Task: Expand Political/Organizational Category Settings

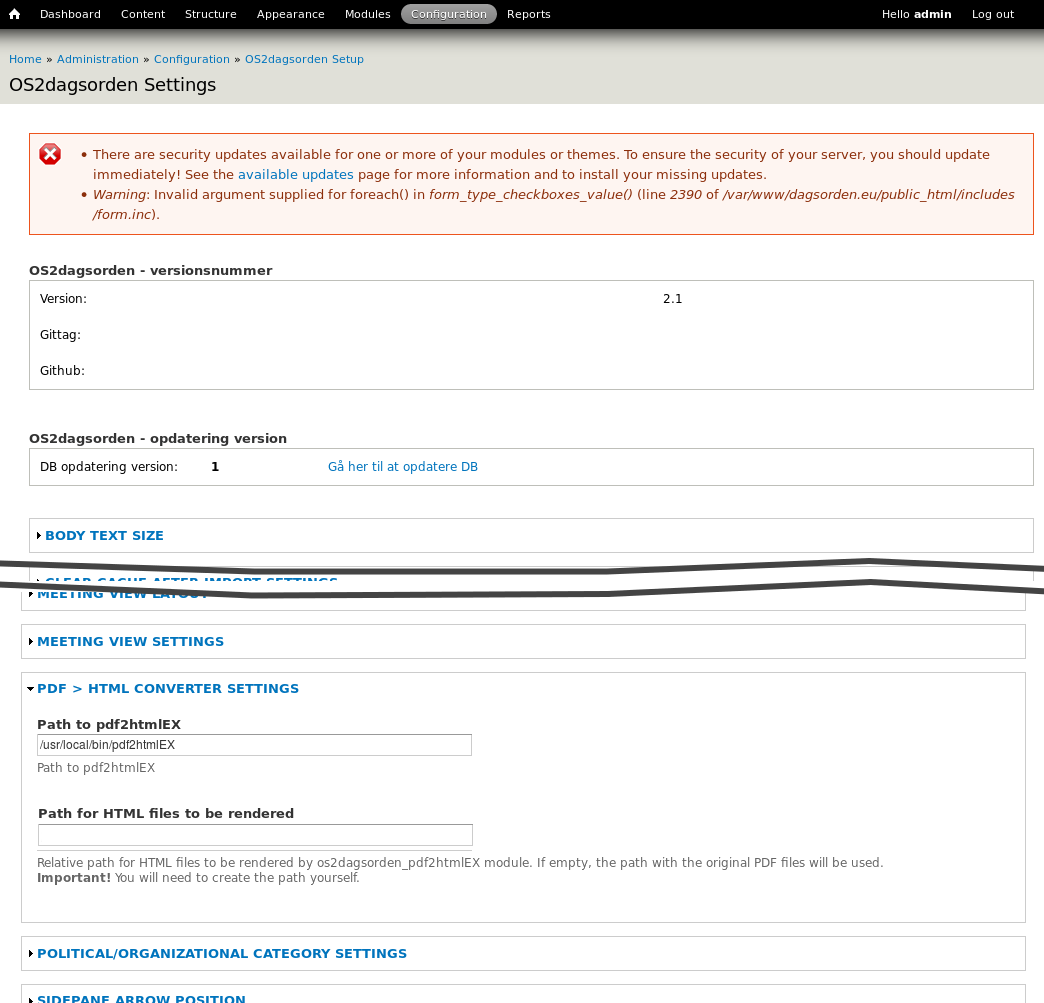Action: (222, 954)
